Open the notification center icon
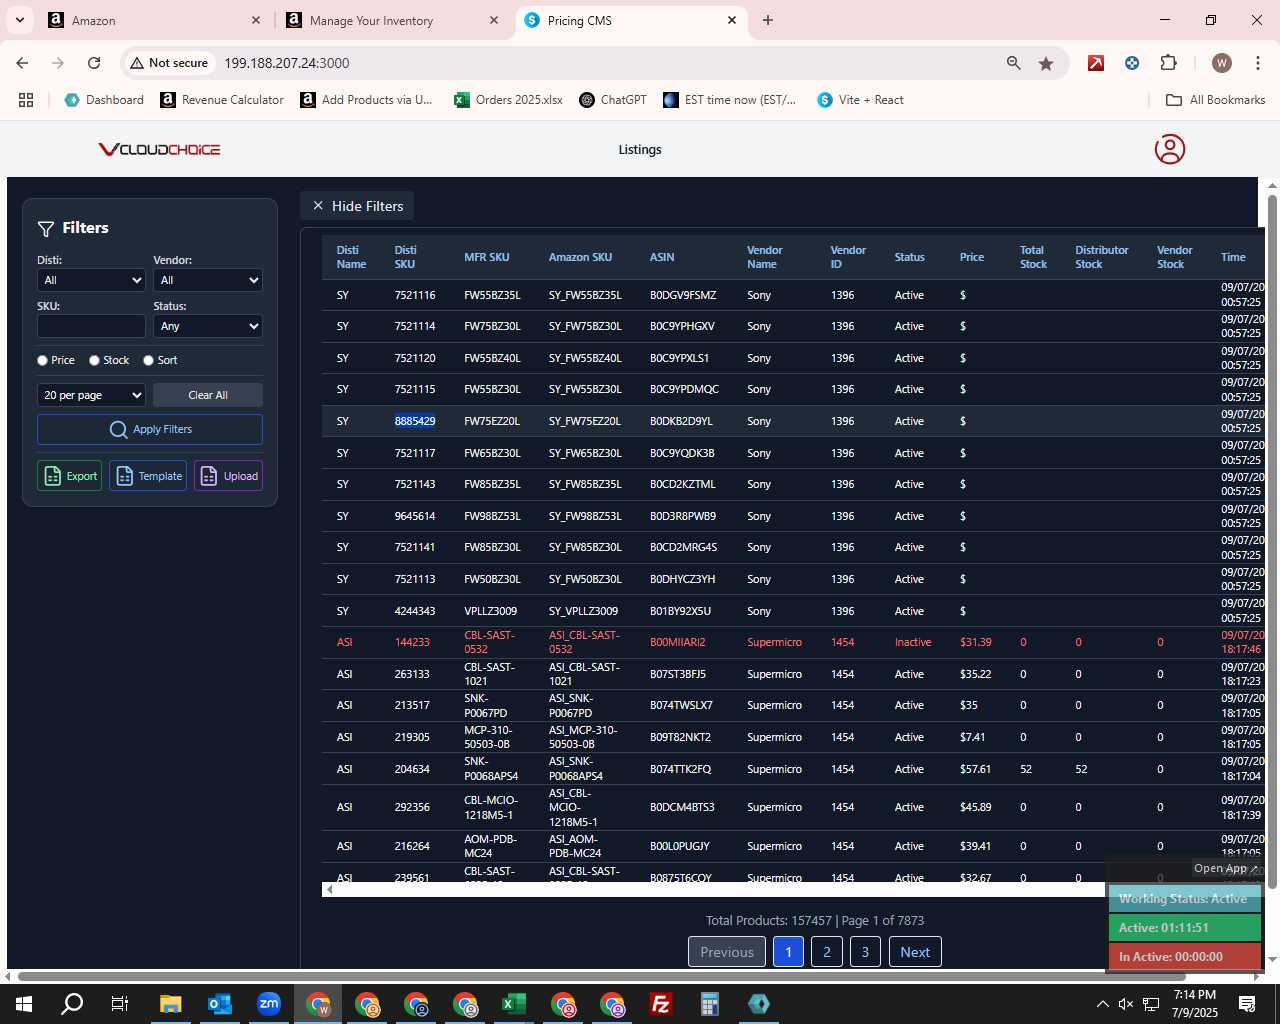Viewport: 1280px width, 1024px height. pos(1247,1004)
